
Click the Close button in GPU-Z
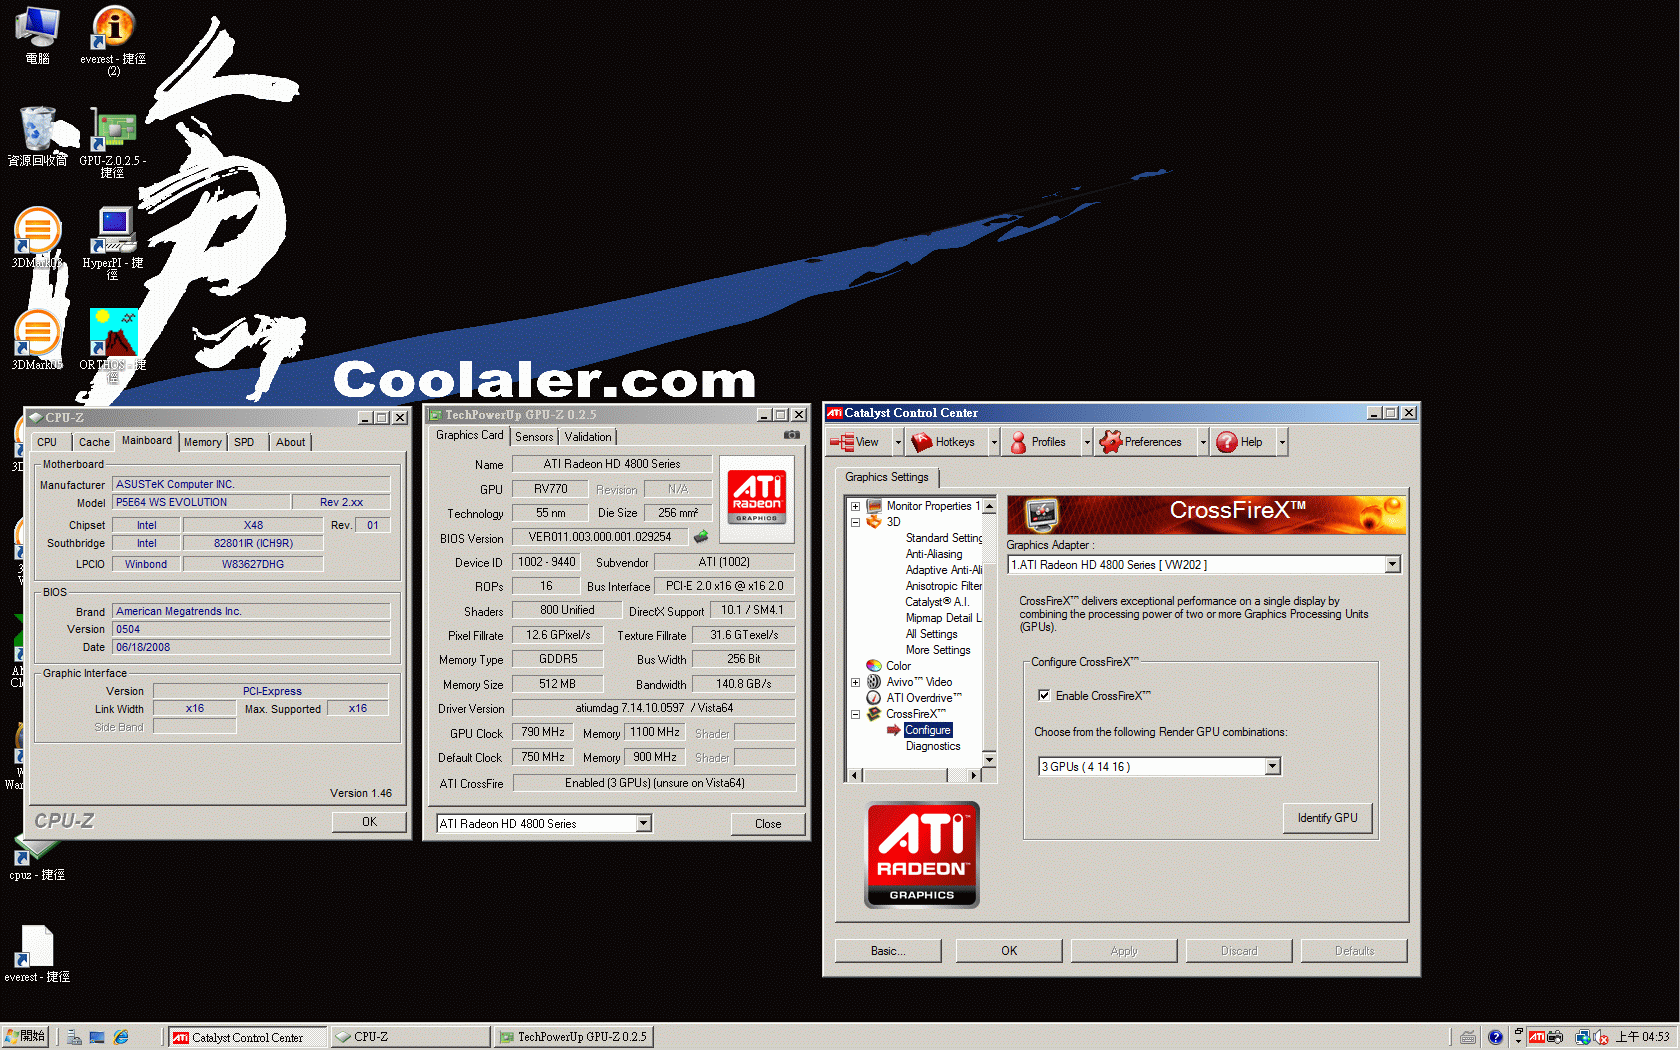pyautogui.click(x=768, y=824)
